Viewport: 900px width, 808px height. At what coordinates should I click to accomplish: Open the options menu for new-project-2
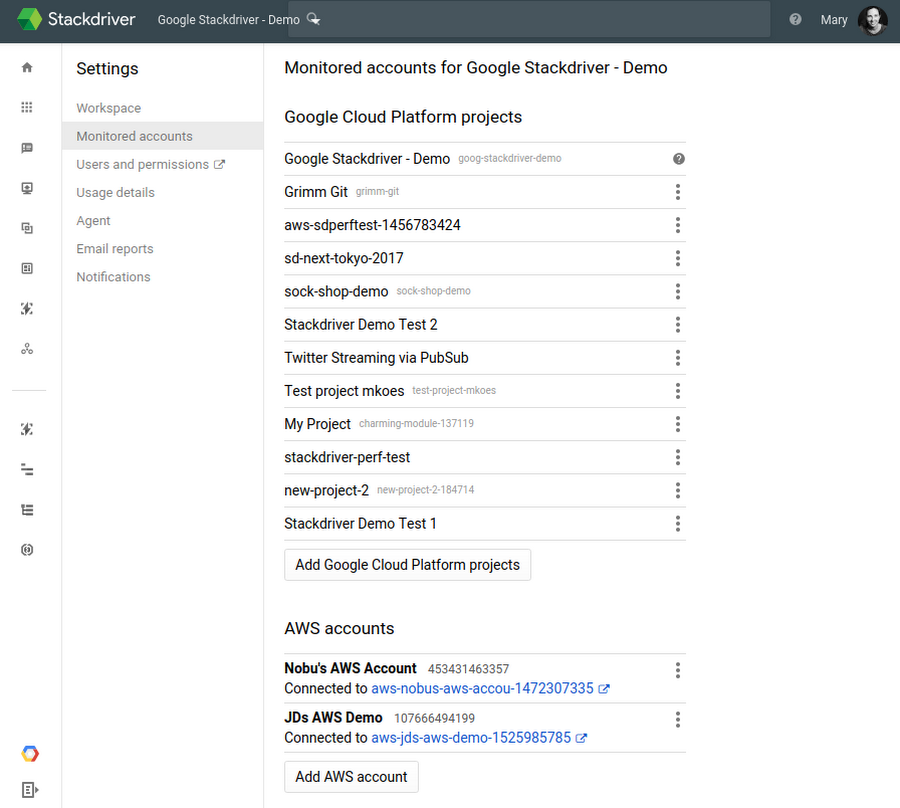[678, 491]
